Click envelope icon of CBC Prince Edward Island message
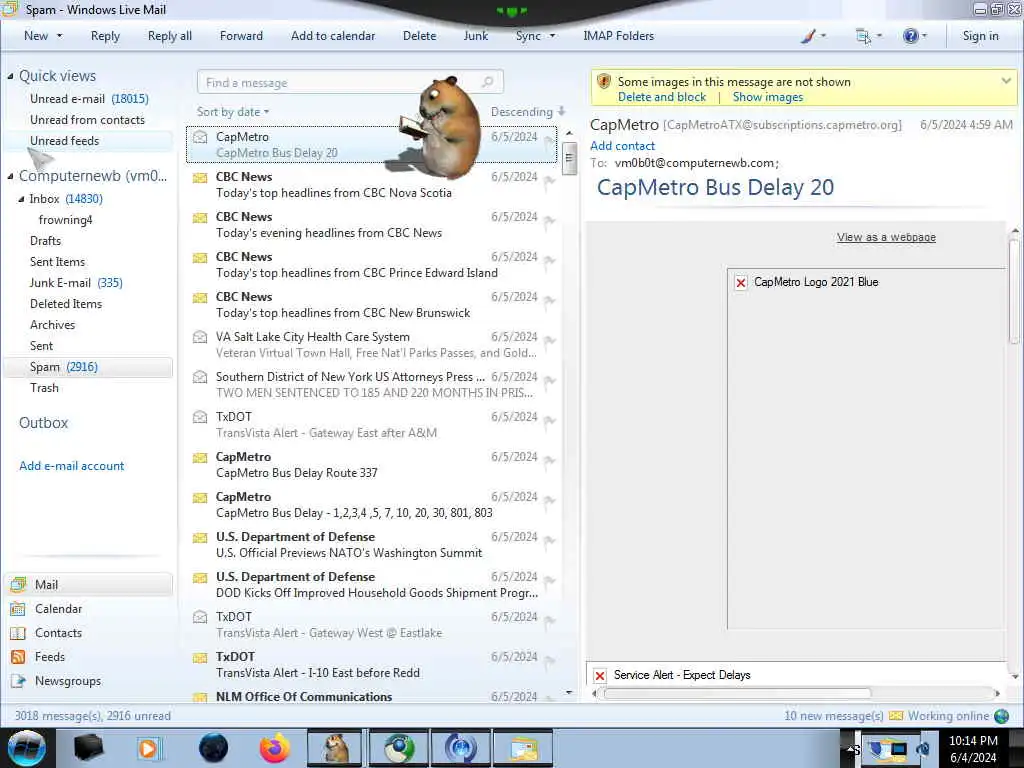Viewport: 1024px width, 768px height. coord(200,257)
